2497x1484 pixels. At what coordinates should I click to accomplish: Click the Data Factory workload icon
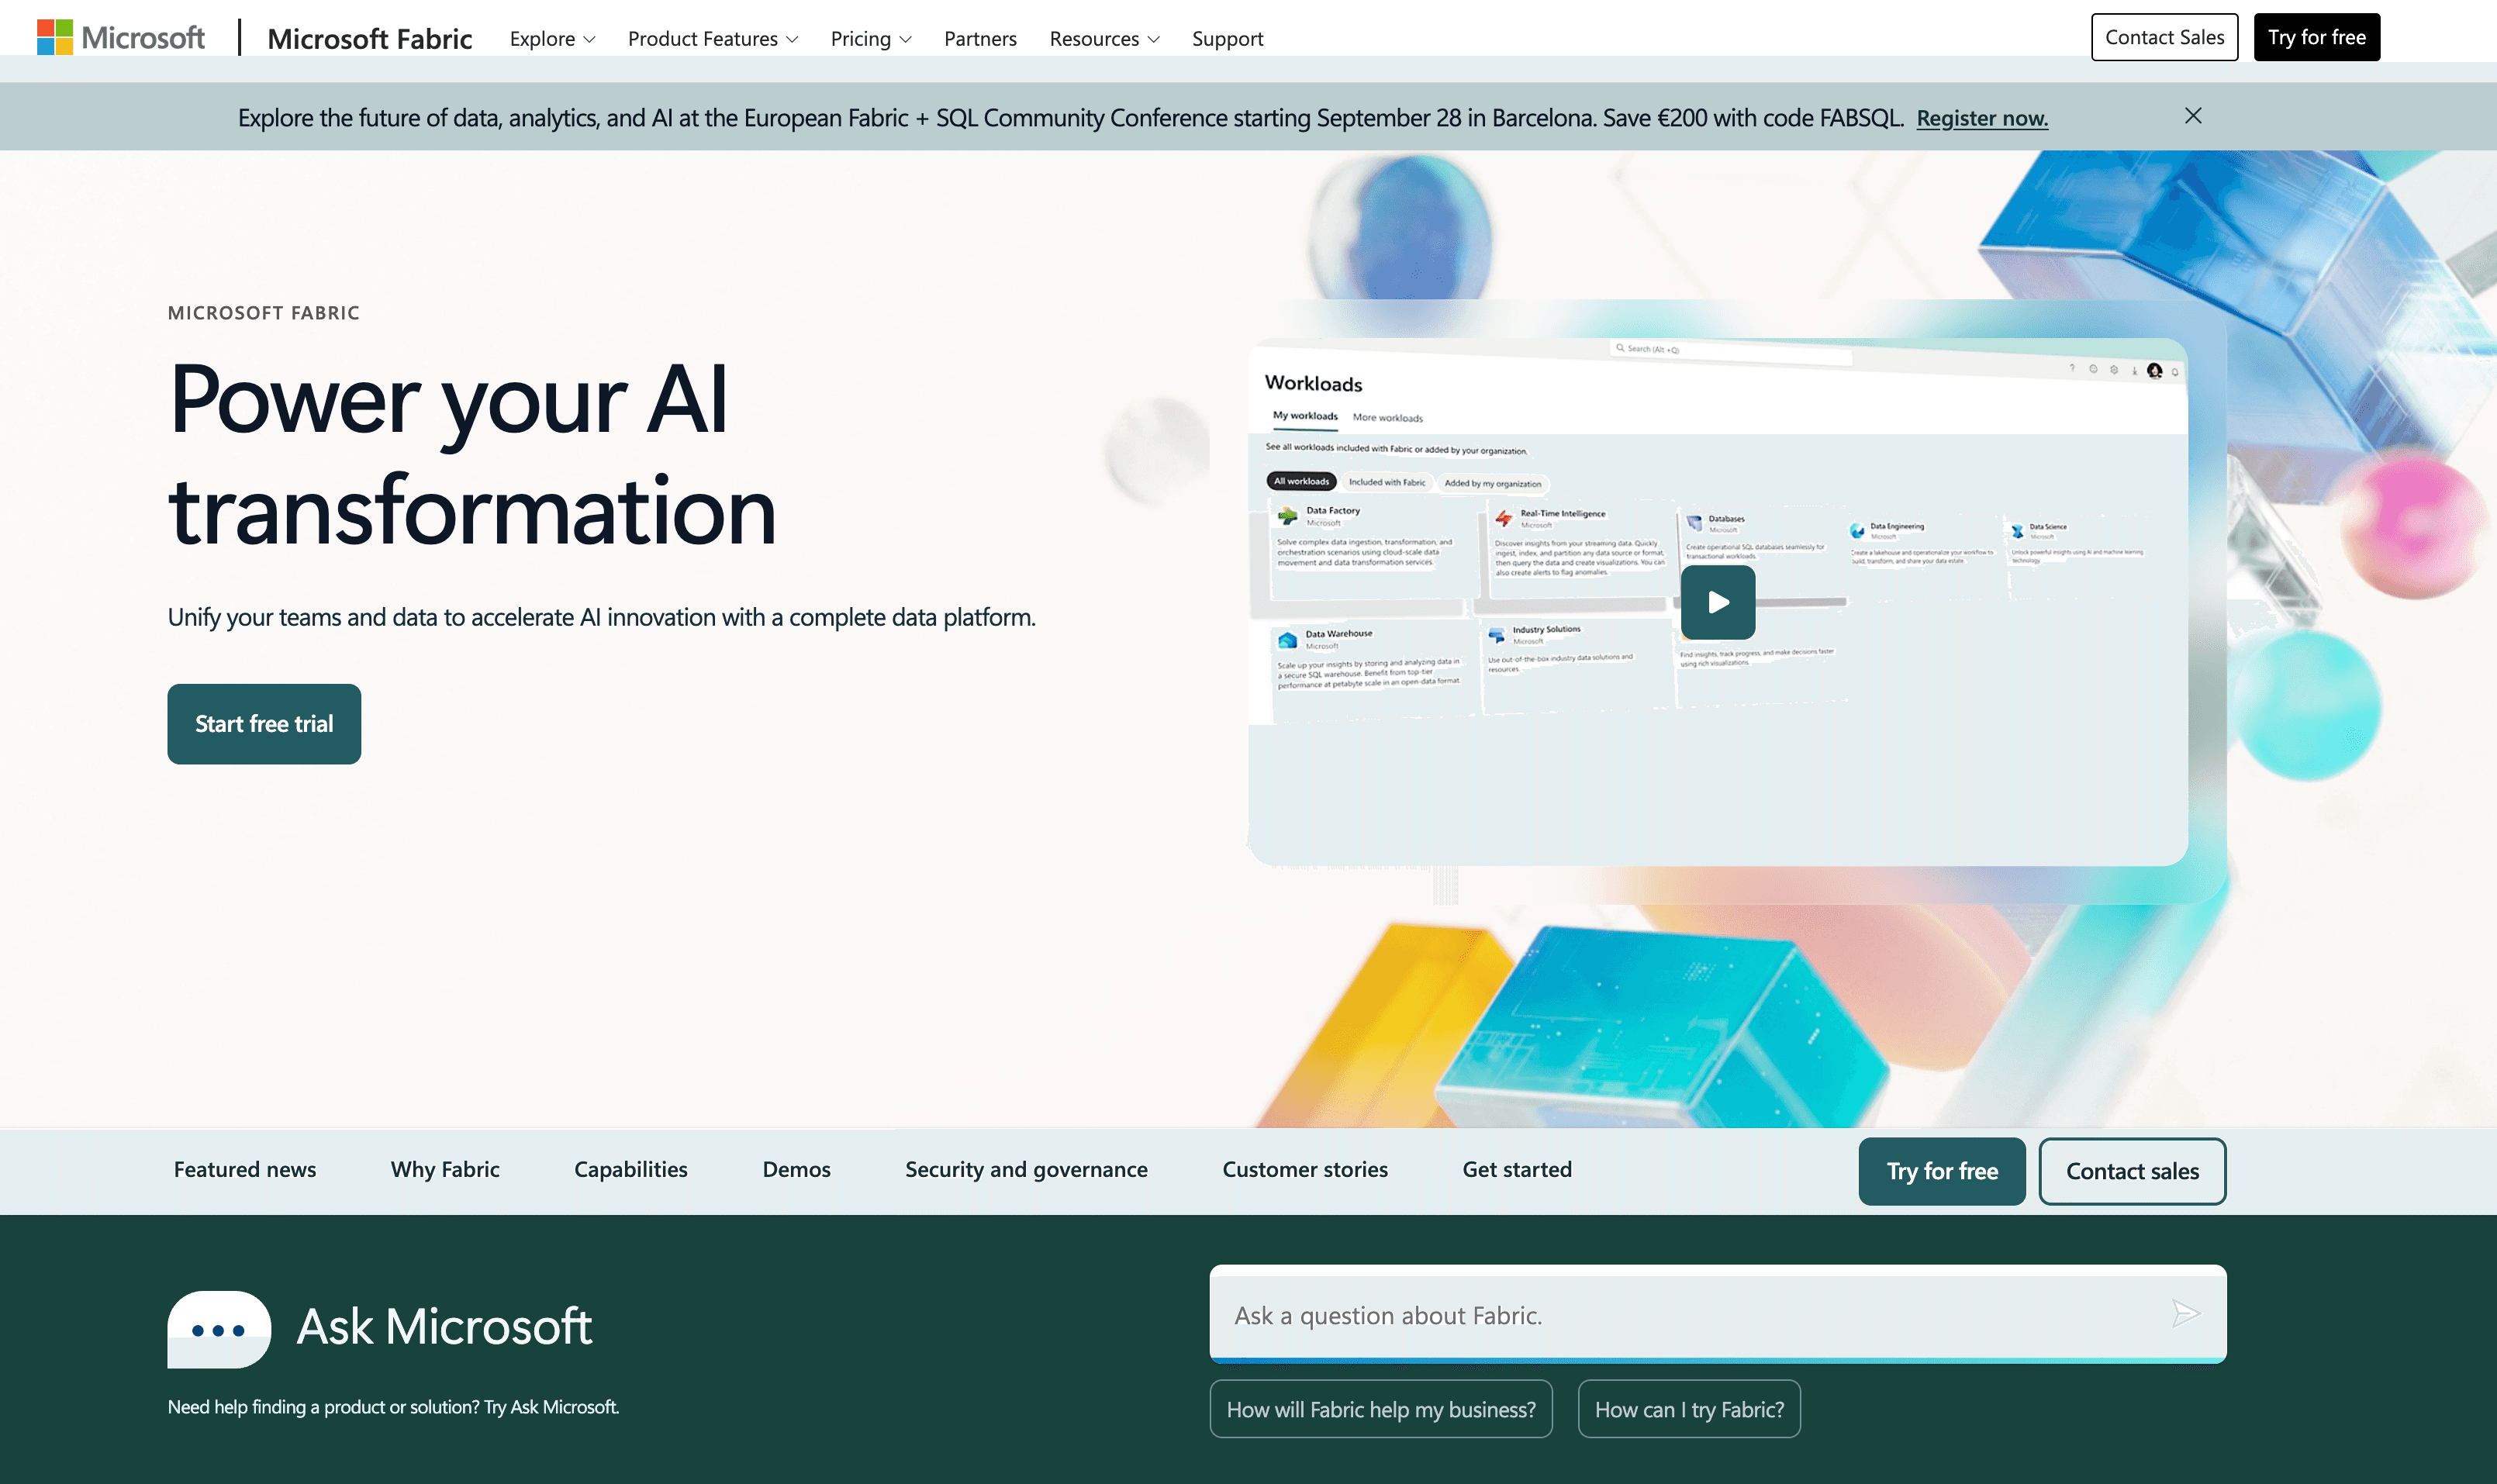pyautogui.click(x=1288, y=515)
